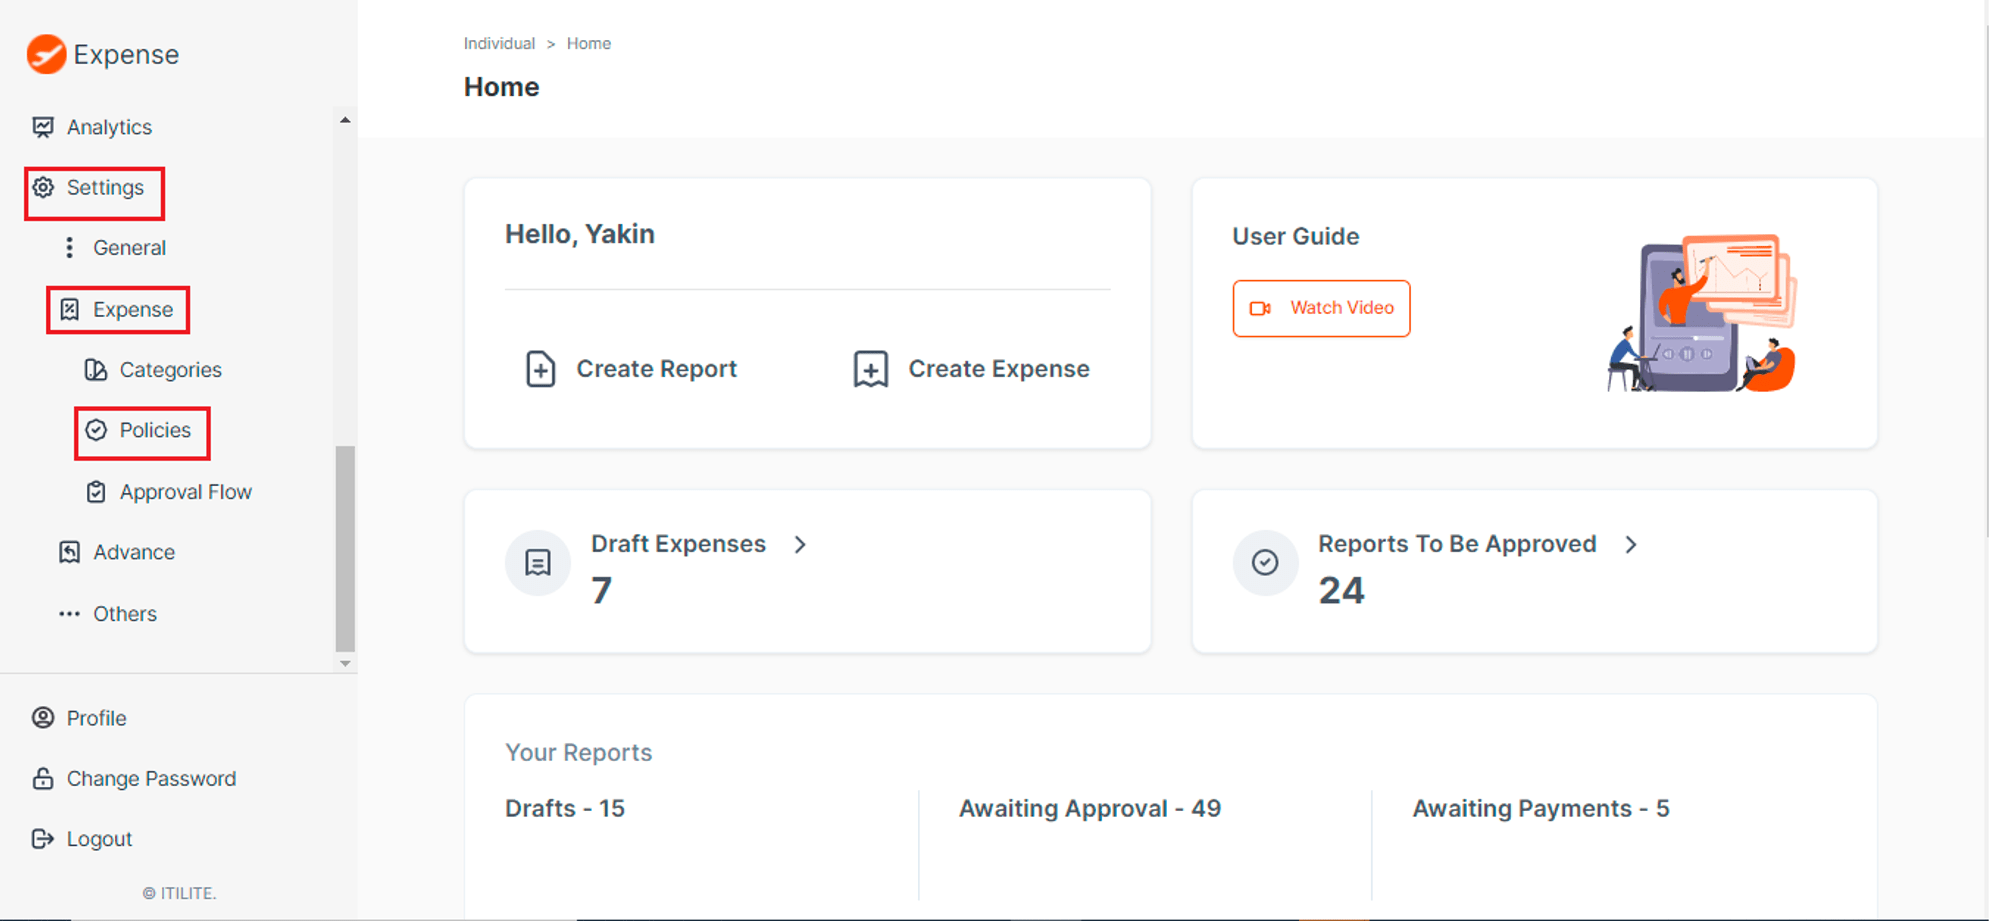Click Create Report
Image resolution: width=2000 pixels, height=921 pixels.
coord(656,369)
